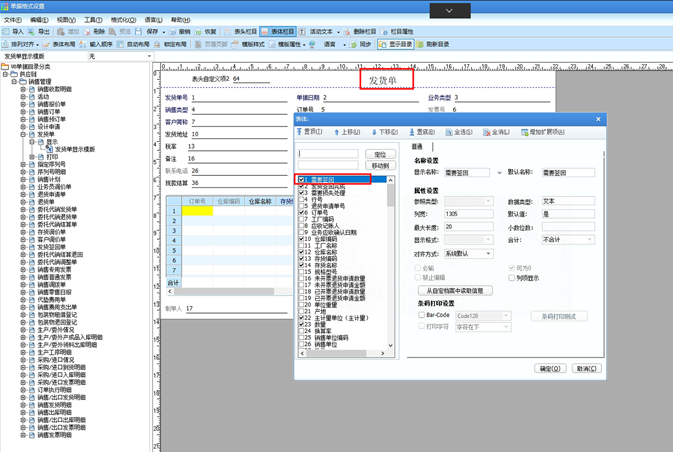This screenshot has height=452, width=673.
Task: Open the 文件 menu
Action: click(x=12, y=20)
